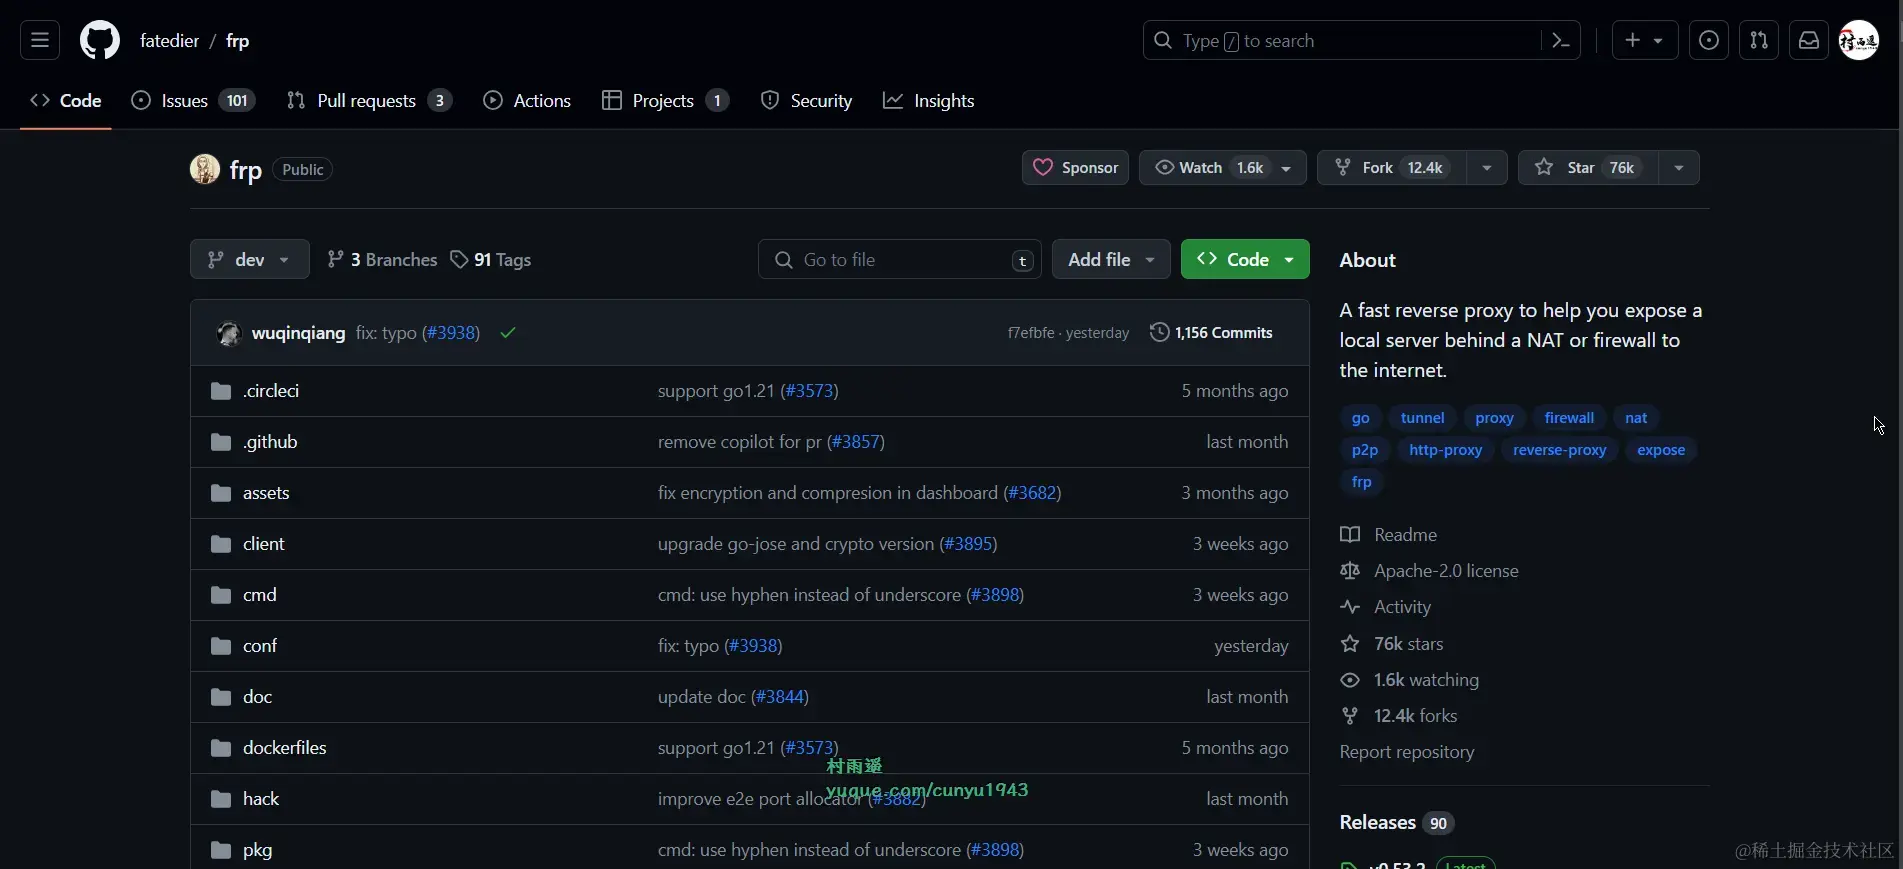View 1,156 Commits history
1903x869 pixels.
click(1211, 333)
